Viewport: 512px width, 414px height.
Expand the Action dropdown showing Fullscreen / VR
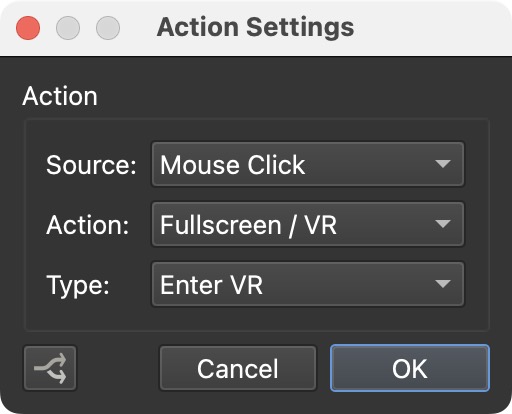[308, 224]
